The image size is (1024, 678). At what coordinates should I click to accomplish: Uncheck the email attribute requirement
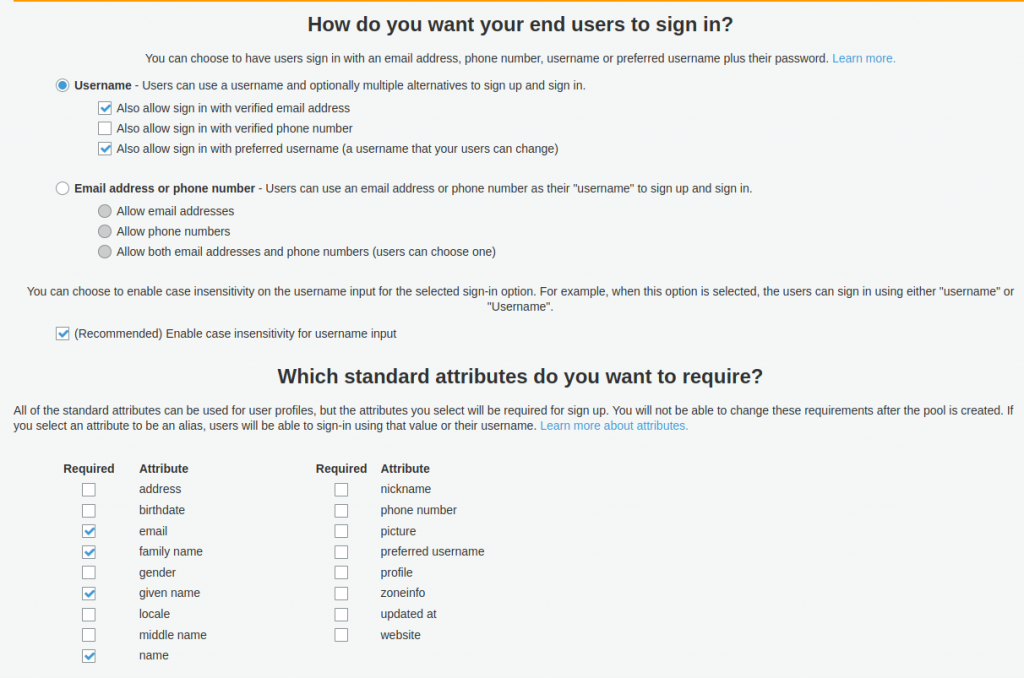[88, 531]
